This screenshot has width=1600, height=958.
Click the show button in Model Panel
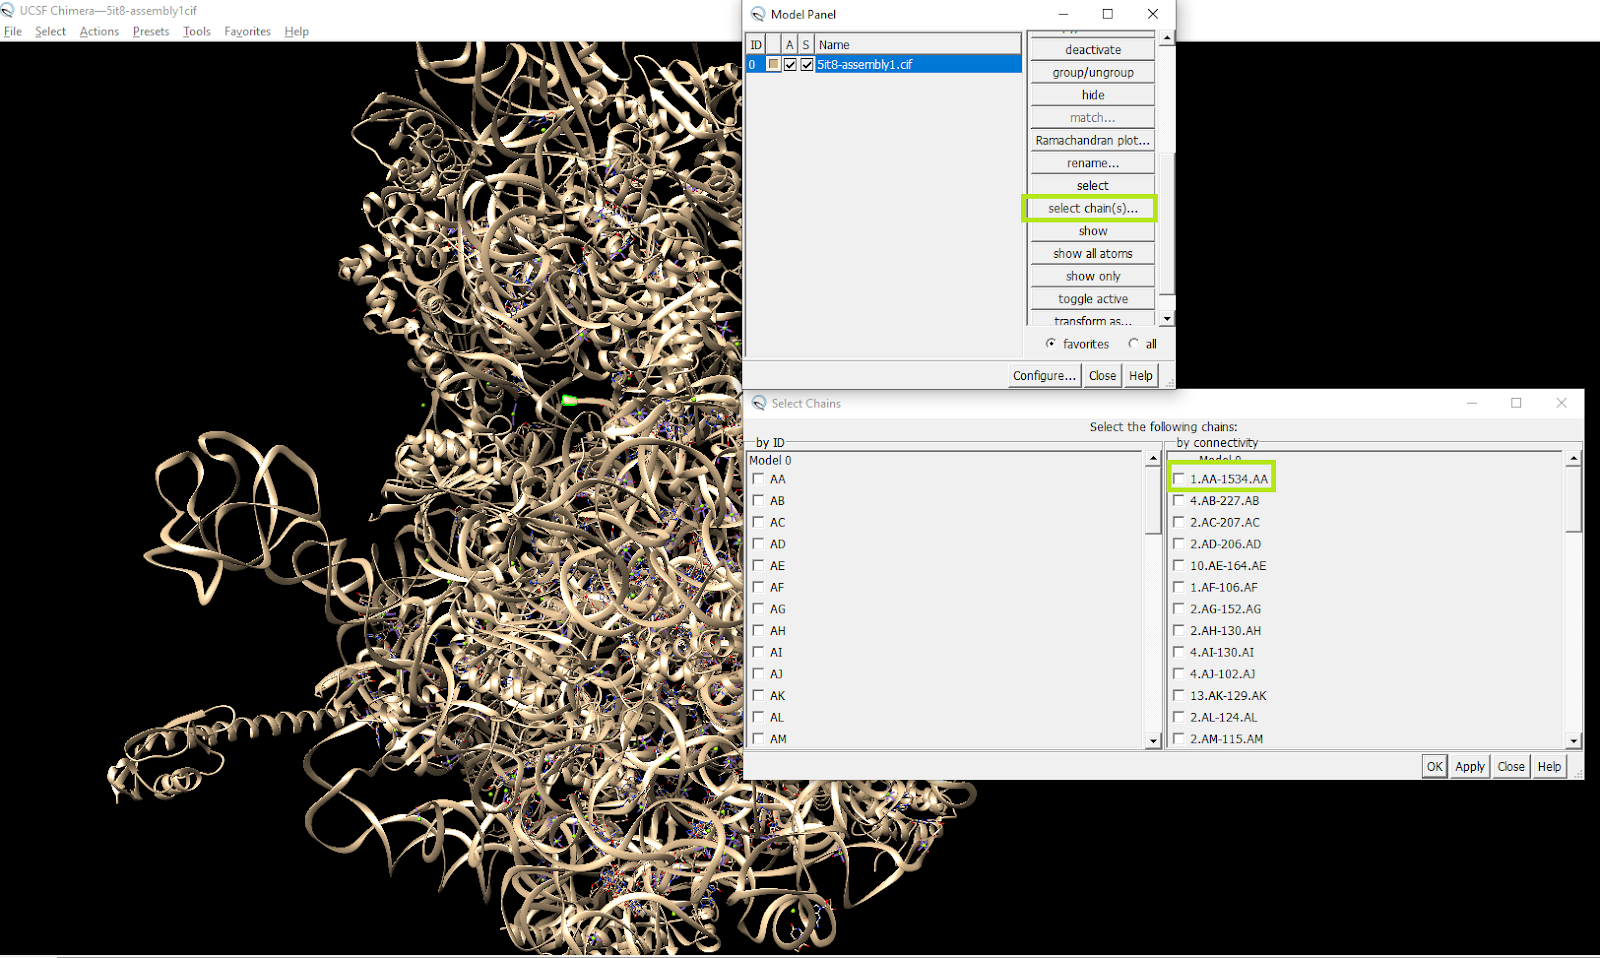pos(1093,231)
